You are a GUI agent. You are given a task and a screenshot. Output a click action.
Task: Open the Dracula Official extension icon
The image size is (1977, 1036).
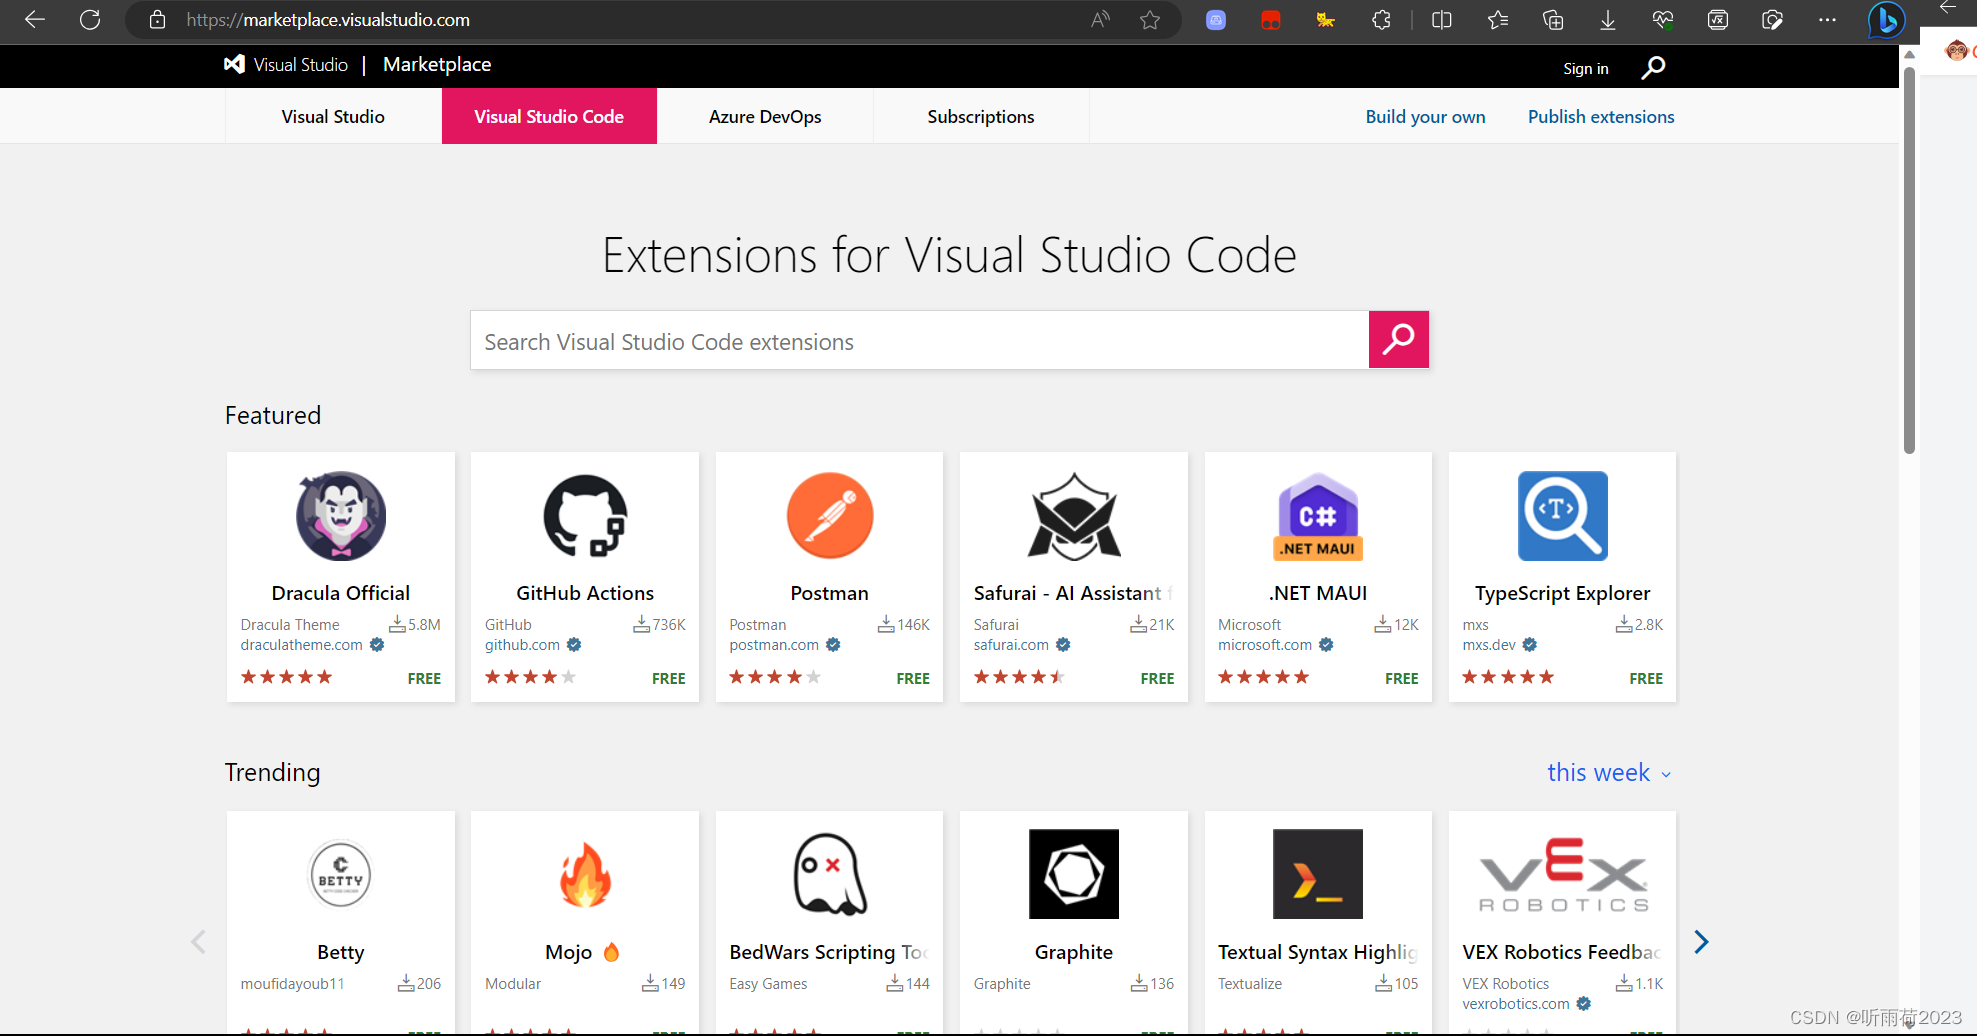pyautogui.click(x=341, y=516)
